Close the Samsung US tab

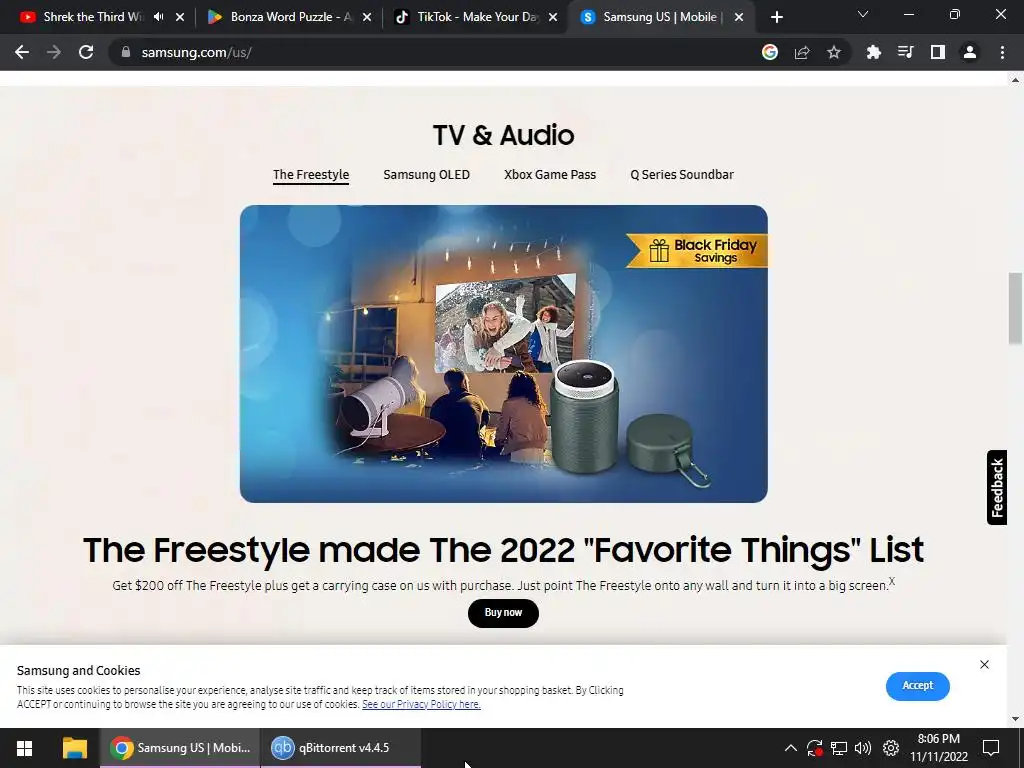tap(739, 17)
